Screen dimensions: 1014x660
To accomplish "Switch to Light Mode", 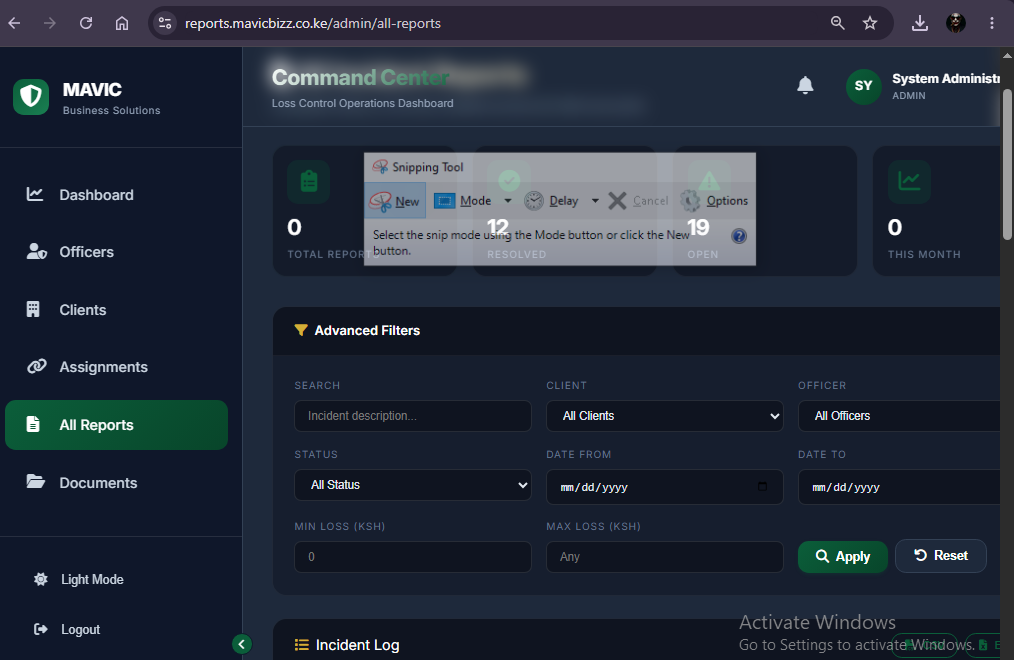I will 79,579.
